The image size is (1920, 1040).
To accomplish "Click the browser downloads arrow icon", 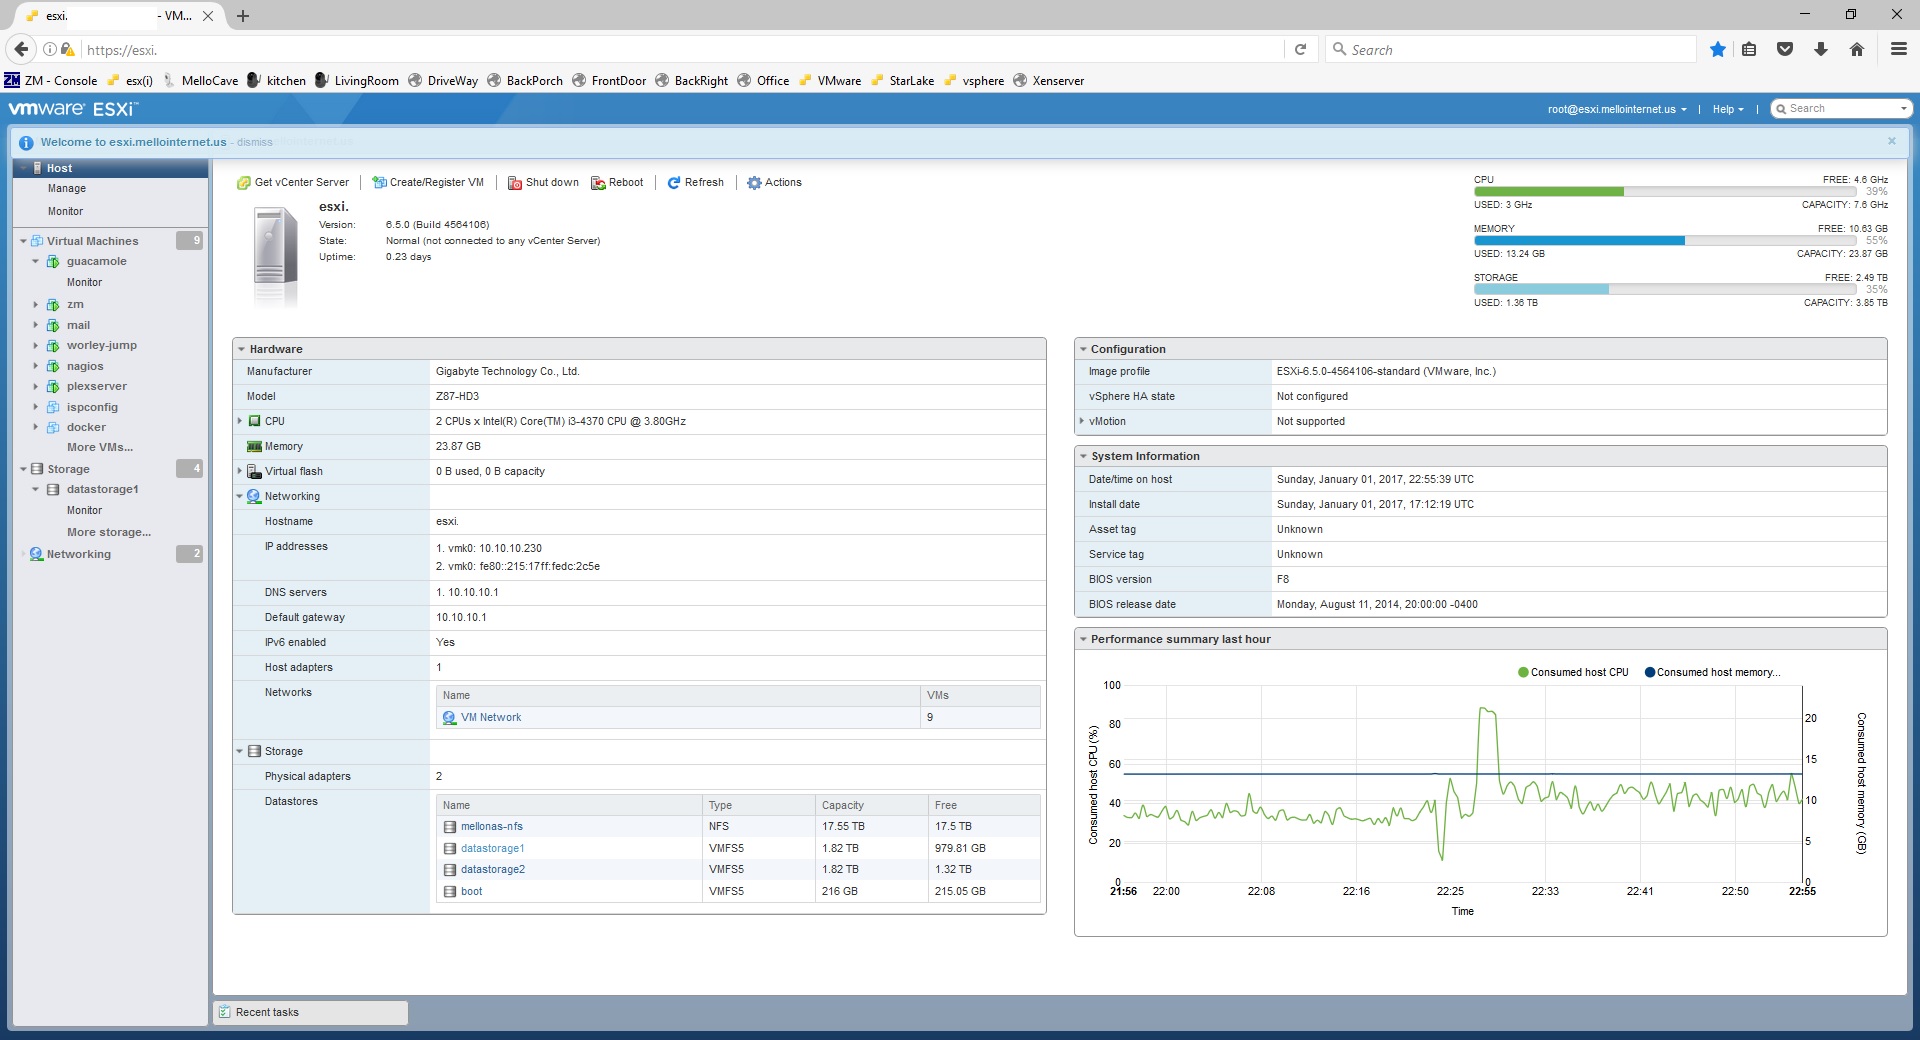I will (1821, 49).
